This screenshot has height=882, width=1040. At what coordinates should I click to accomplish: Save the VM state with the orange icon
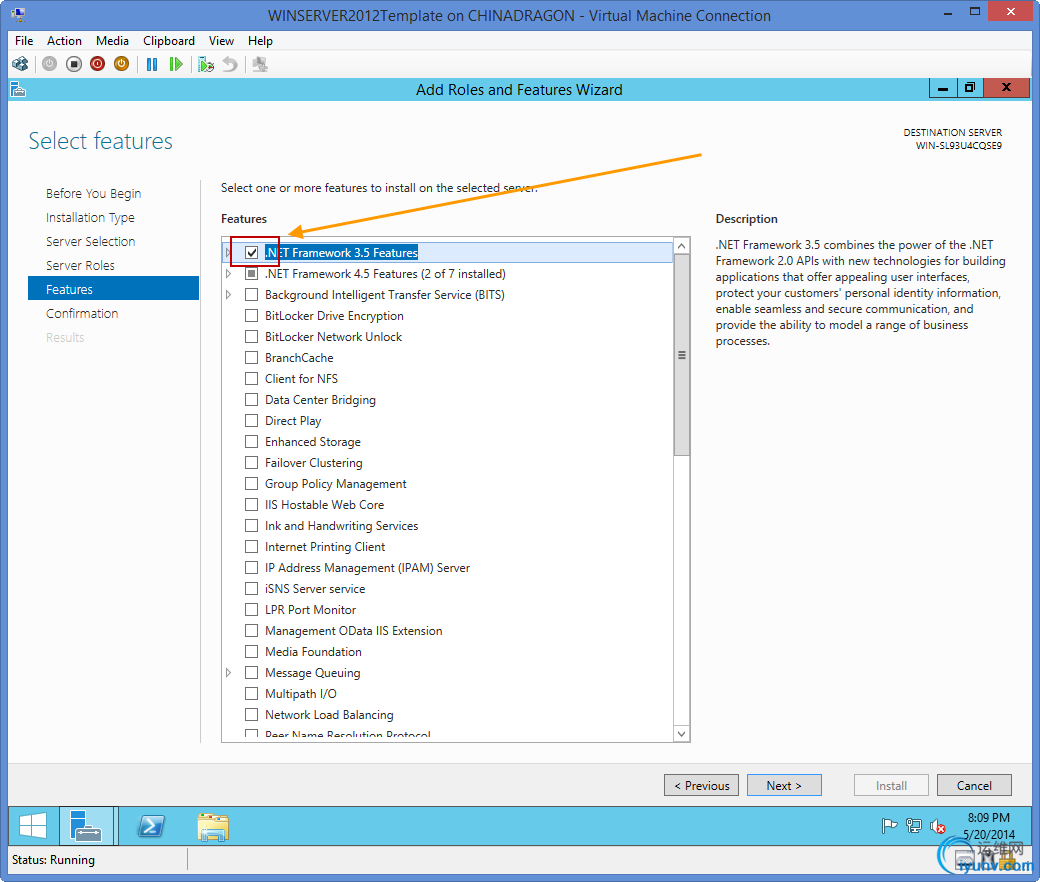click(121, 64)
